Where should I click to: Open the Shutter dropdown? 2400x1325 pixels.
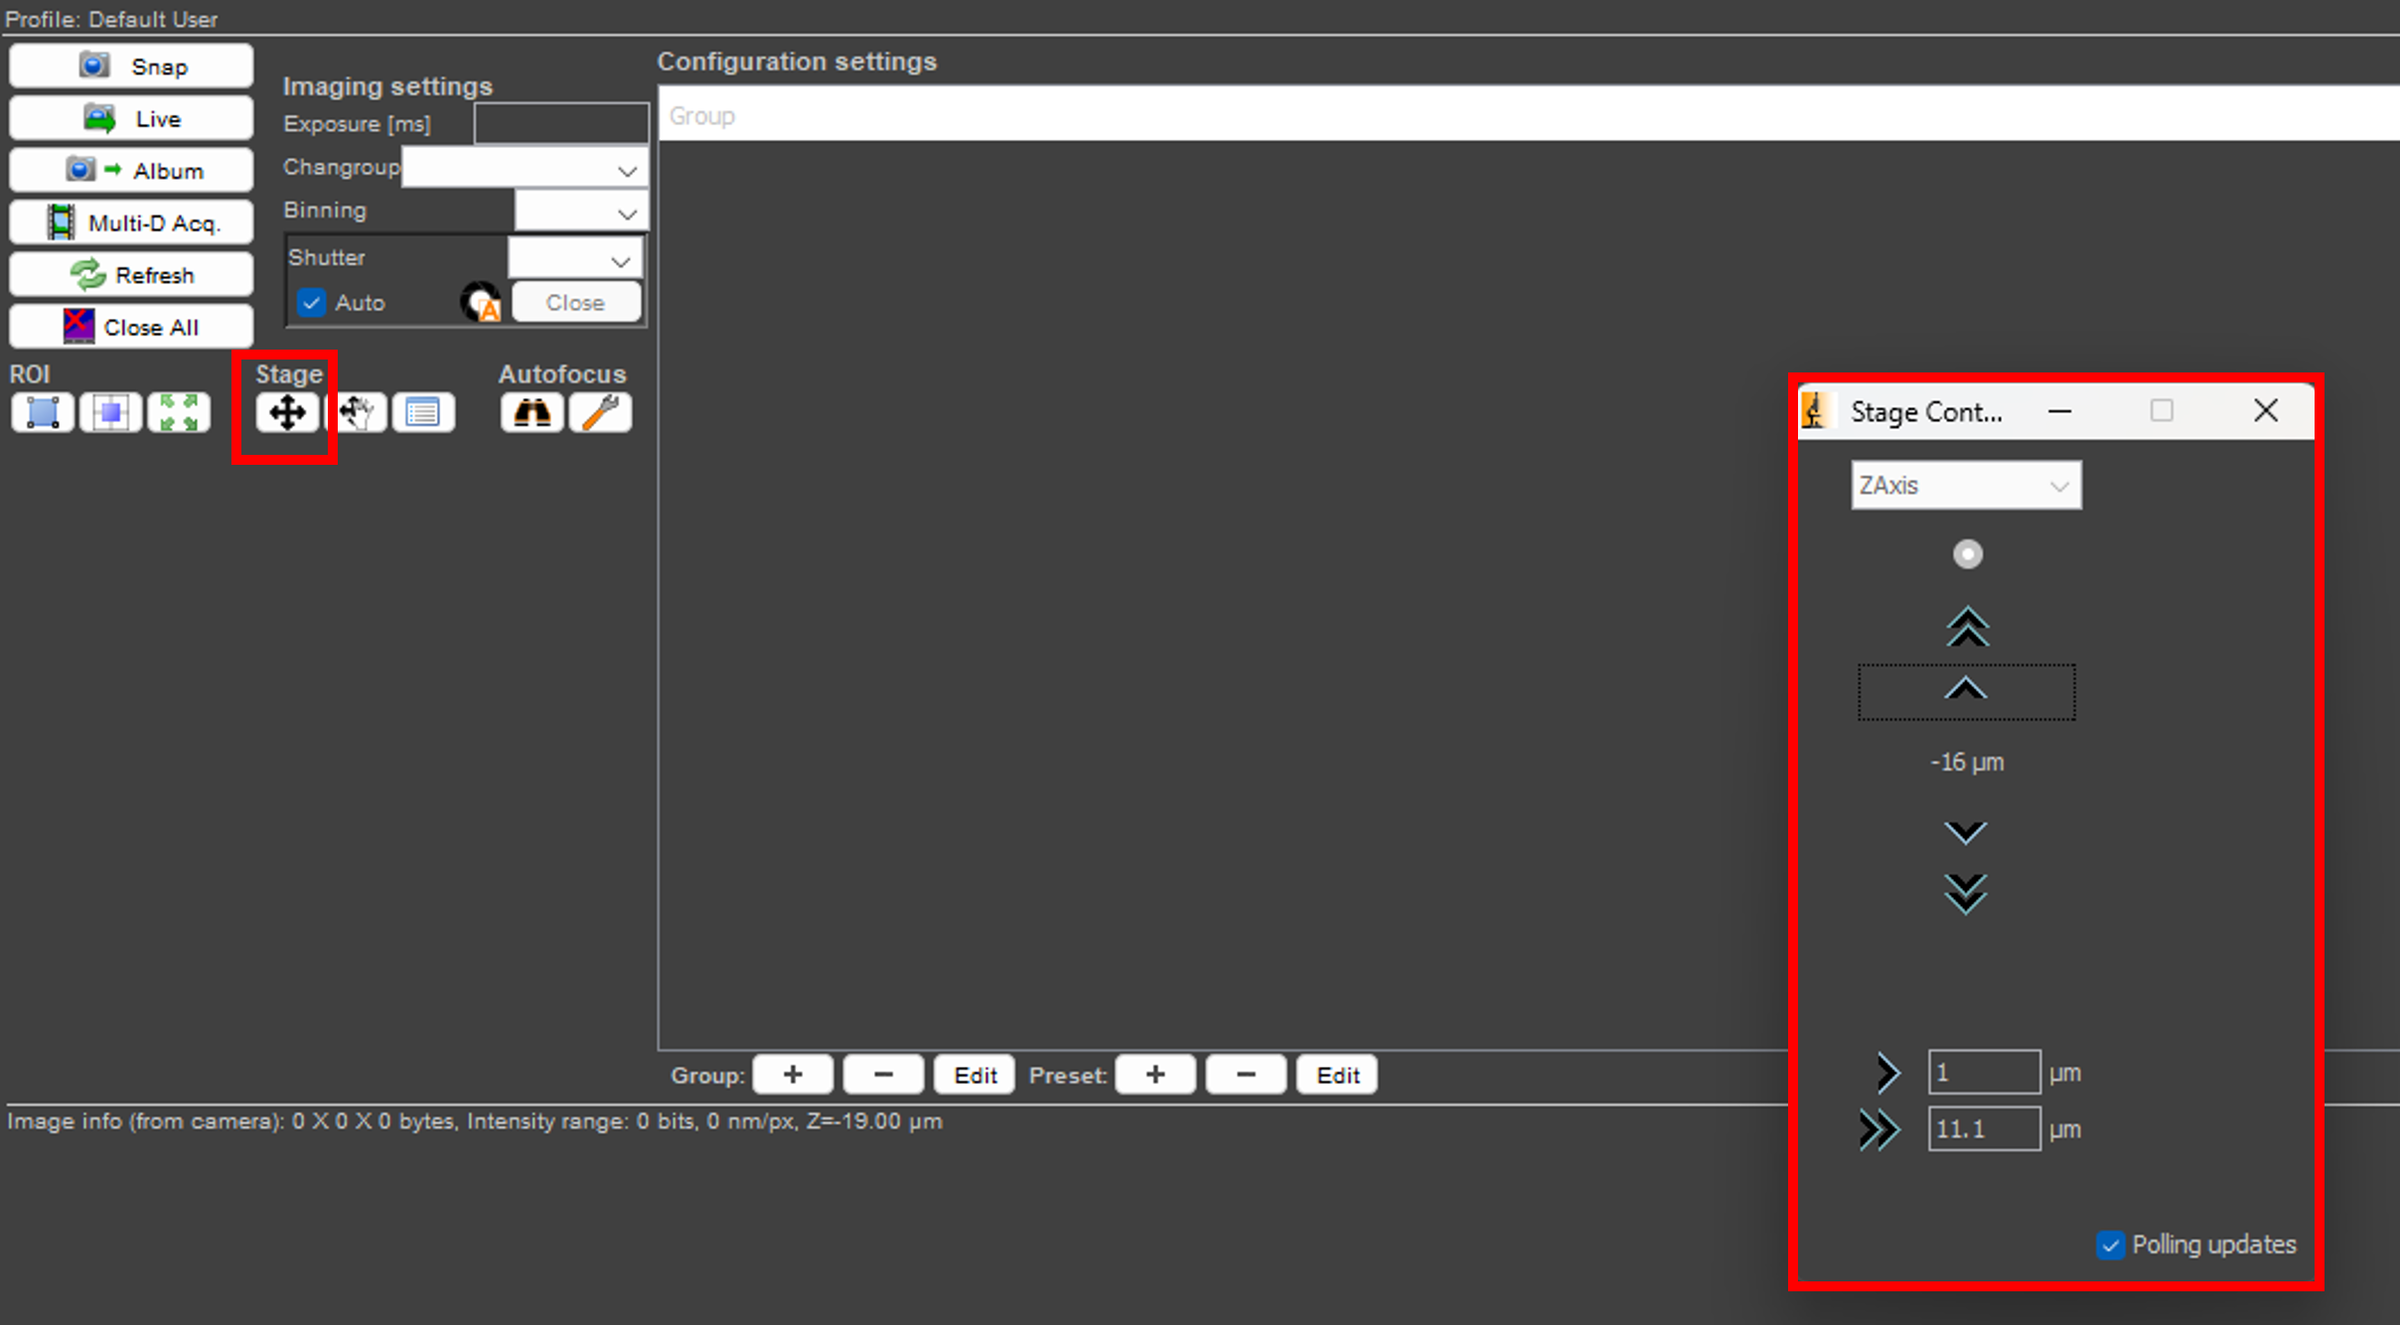coord(575,258)
